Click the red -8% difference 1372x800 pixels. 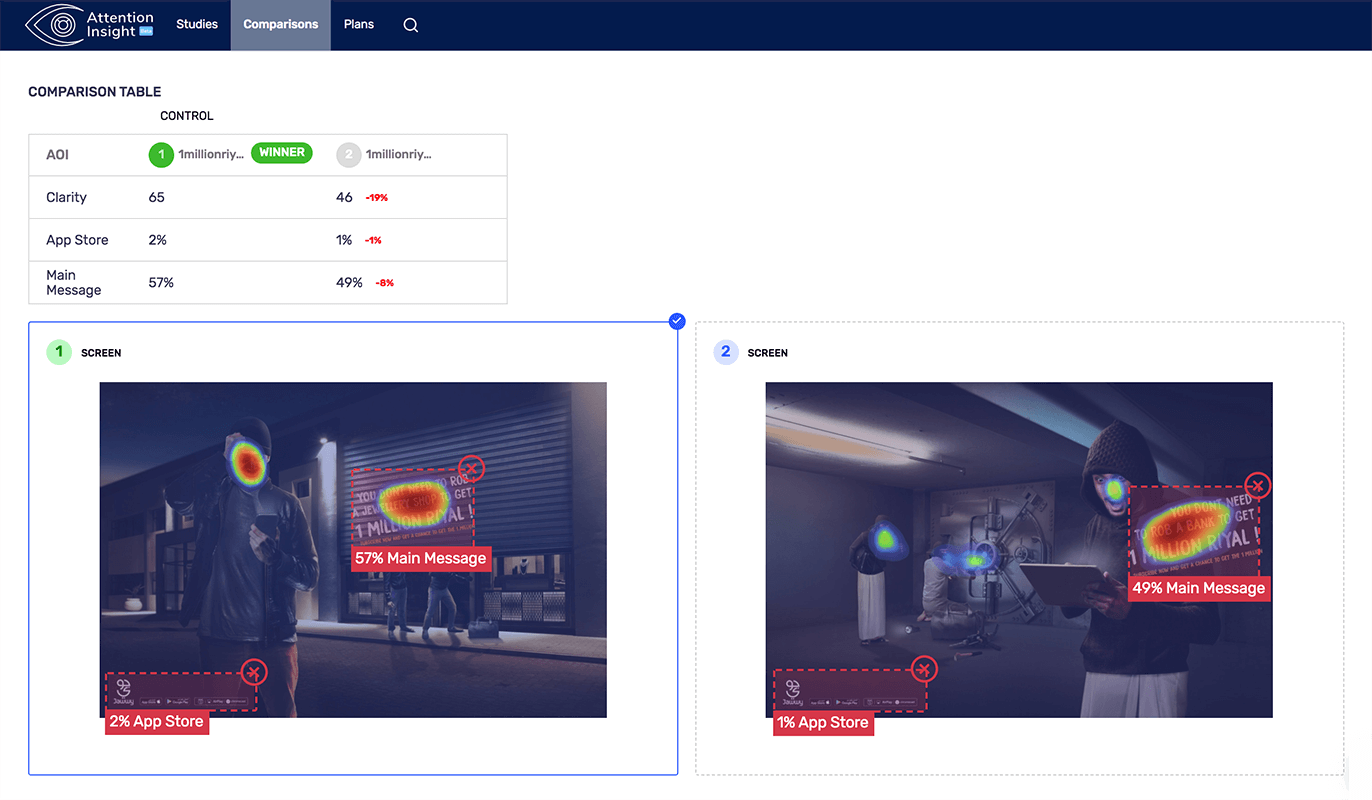click(385, 283)
